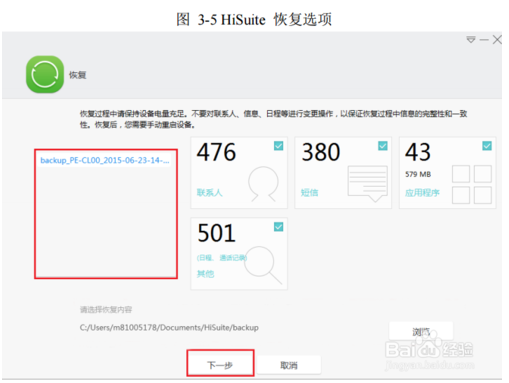Click the 请选择恢复内容 prompt text
This screenshot has width=509, height=383.
(106, 310)
